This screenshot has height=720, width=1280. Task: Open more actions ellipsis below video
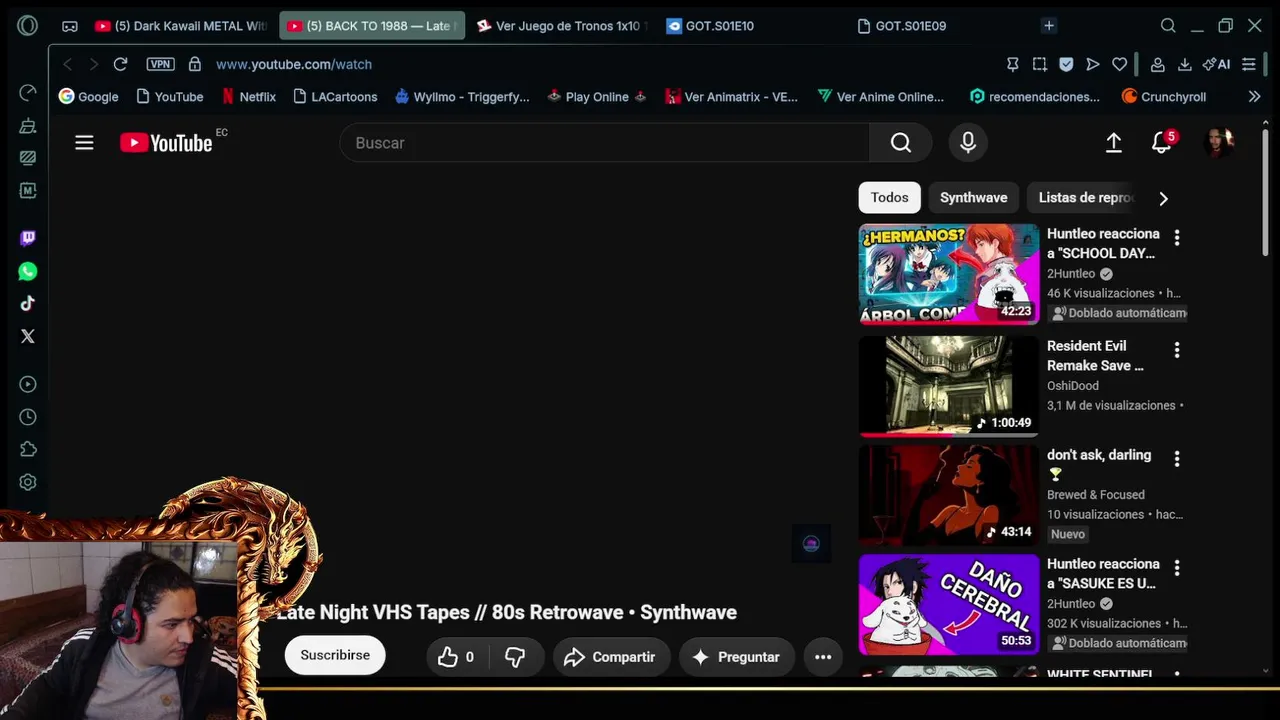823,657
